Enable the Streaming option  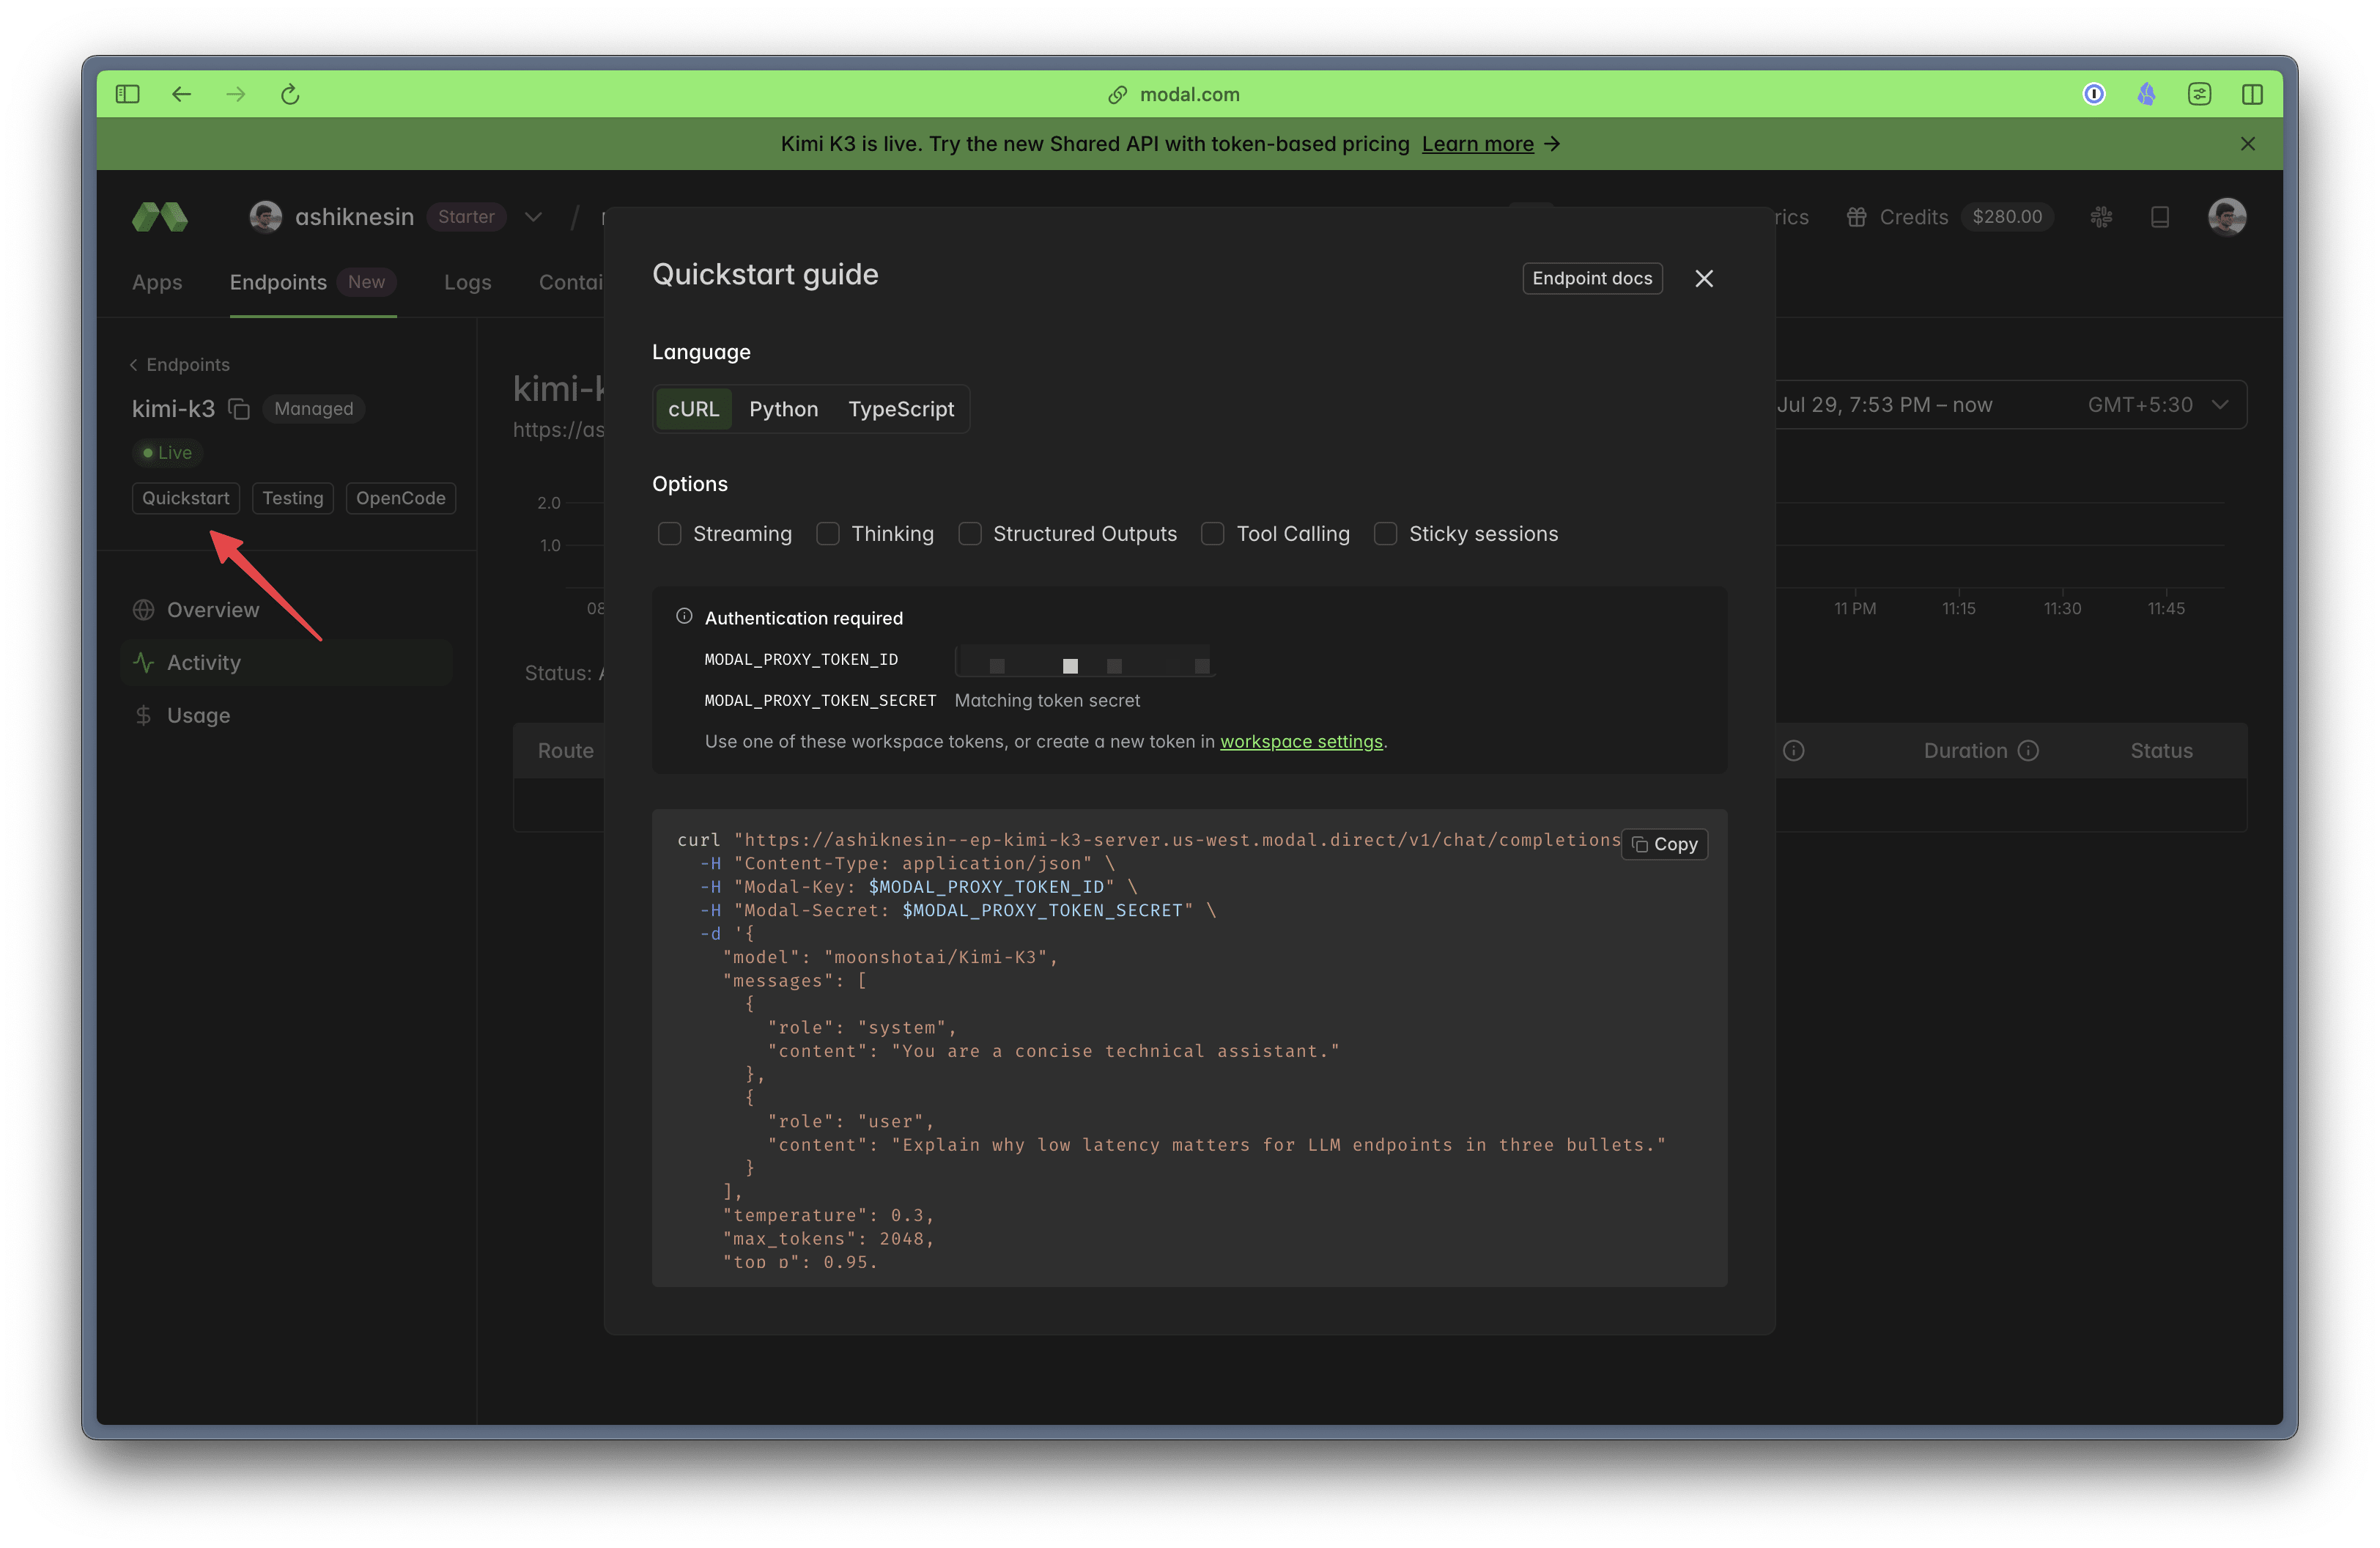point(669,534)
